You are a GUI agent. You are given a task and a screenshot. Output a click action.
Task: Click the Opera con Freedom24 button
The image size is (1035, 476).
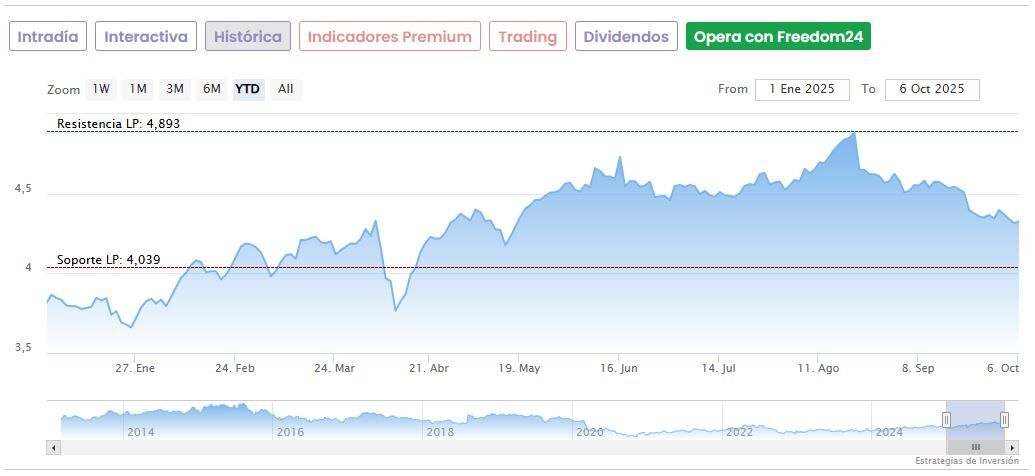778,37
